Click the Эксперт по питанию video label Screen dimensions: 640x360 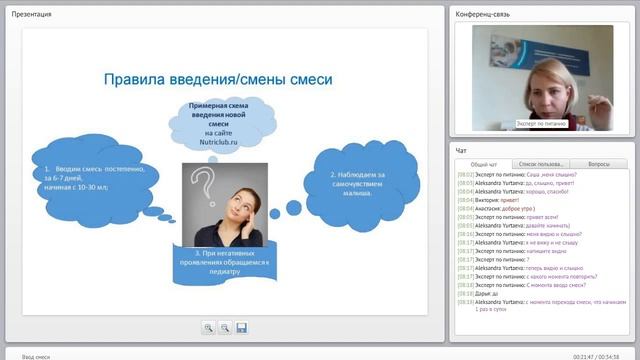[541, 124]
